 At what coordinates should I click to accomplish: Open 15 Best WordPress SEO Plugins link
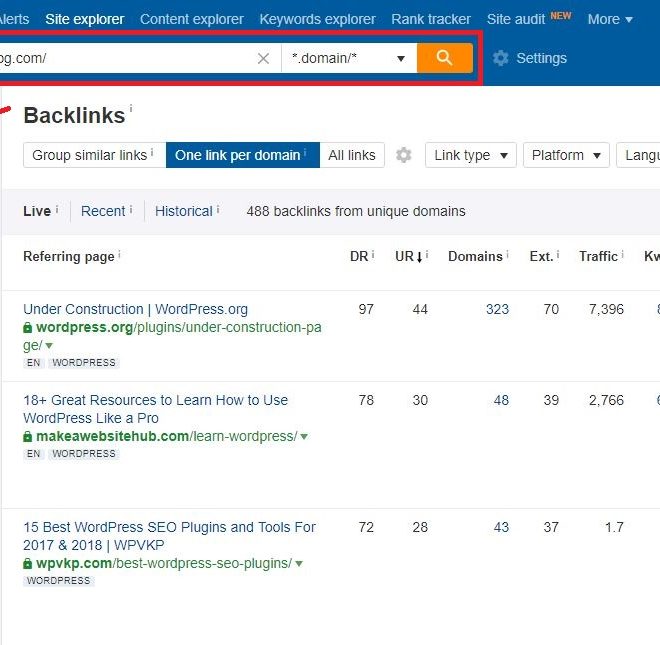[x=170, y=536]
